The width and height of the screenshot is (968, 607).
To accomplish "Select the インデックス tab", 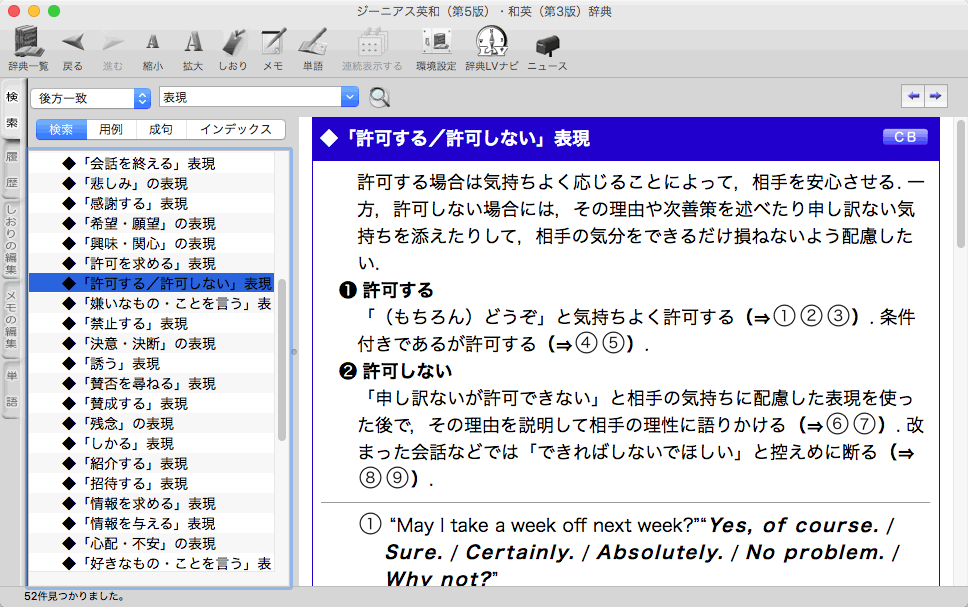I will click(x=235, y=129).
